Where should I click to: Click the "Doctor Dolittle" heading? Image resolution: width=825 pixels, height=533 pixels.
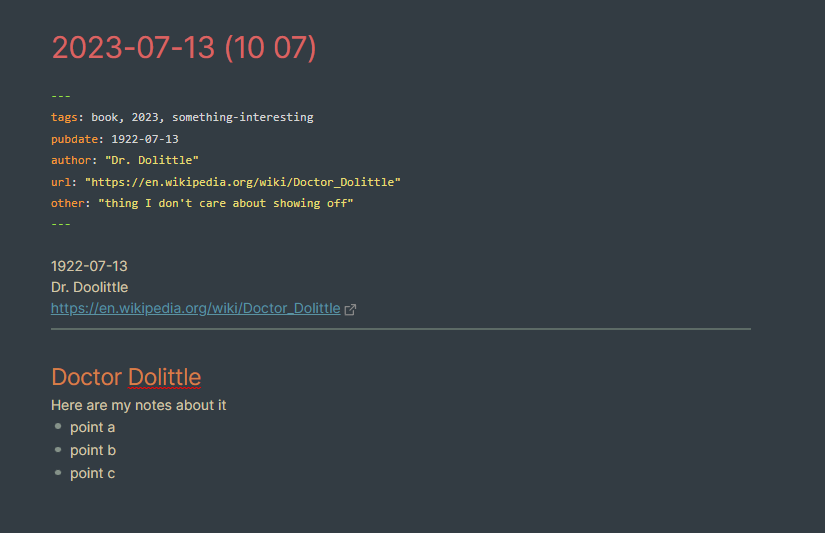point(126,377)
